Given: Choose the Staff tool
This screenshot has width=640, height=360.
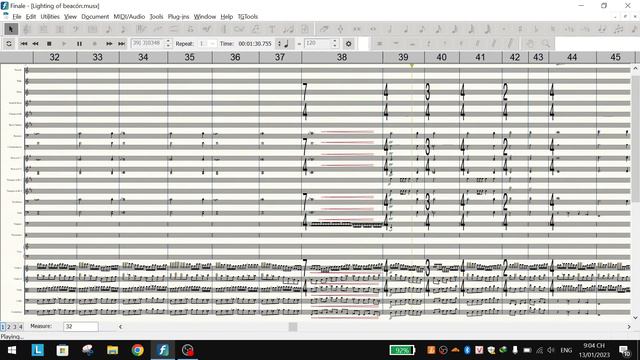Looking at the screenshot, I should [27, 29].
